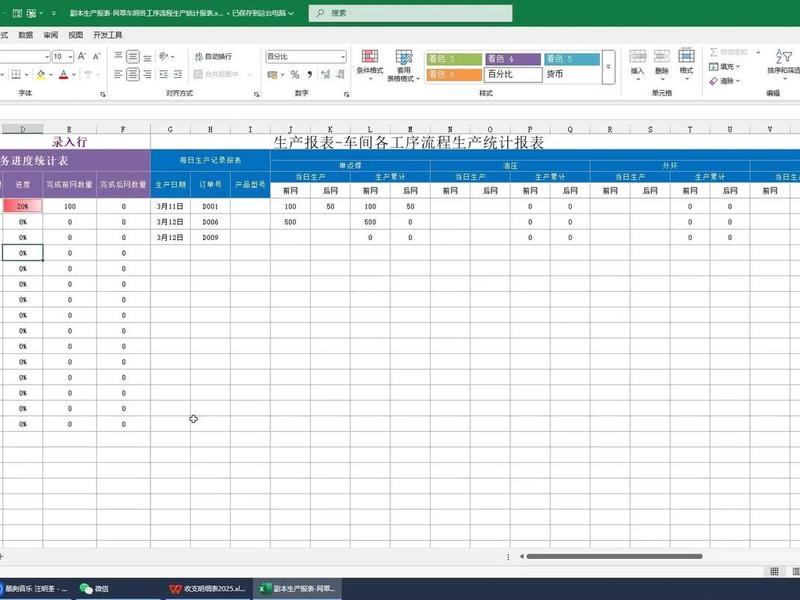
Task: Apply the purple 着色 4 cell style
Action: (513, 59)
